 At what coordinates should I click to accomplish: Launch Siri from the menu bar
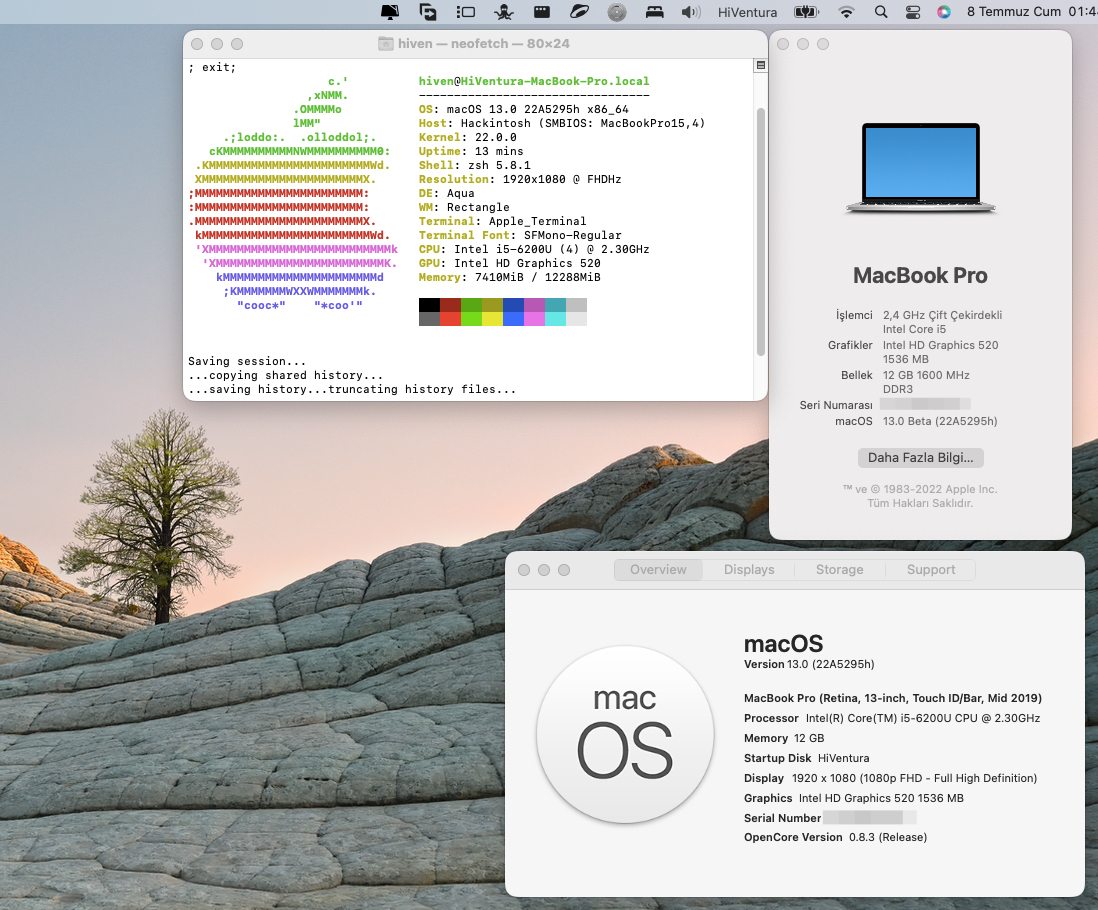(x=943, y=12)
